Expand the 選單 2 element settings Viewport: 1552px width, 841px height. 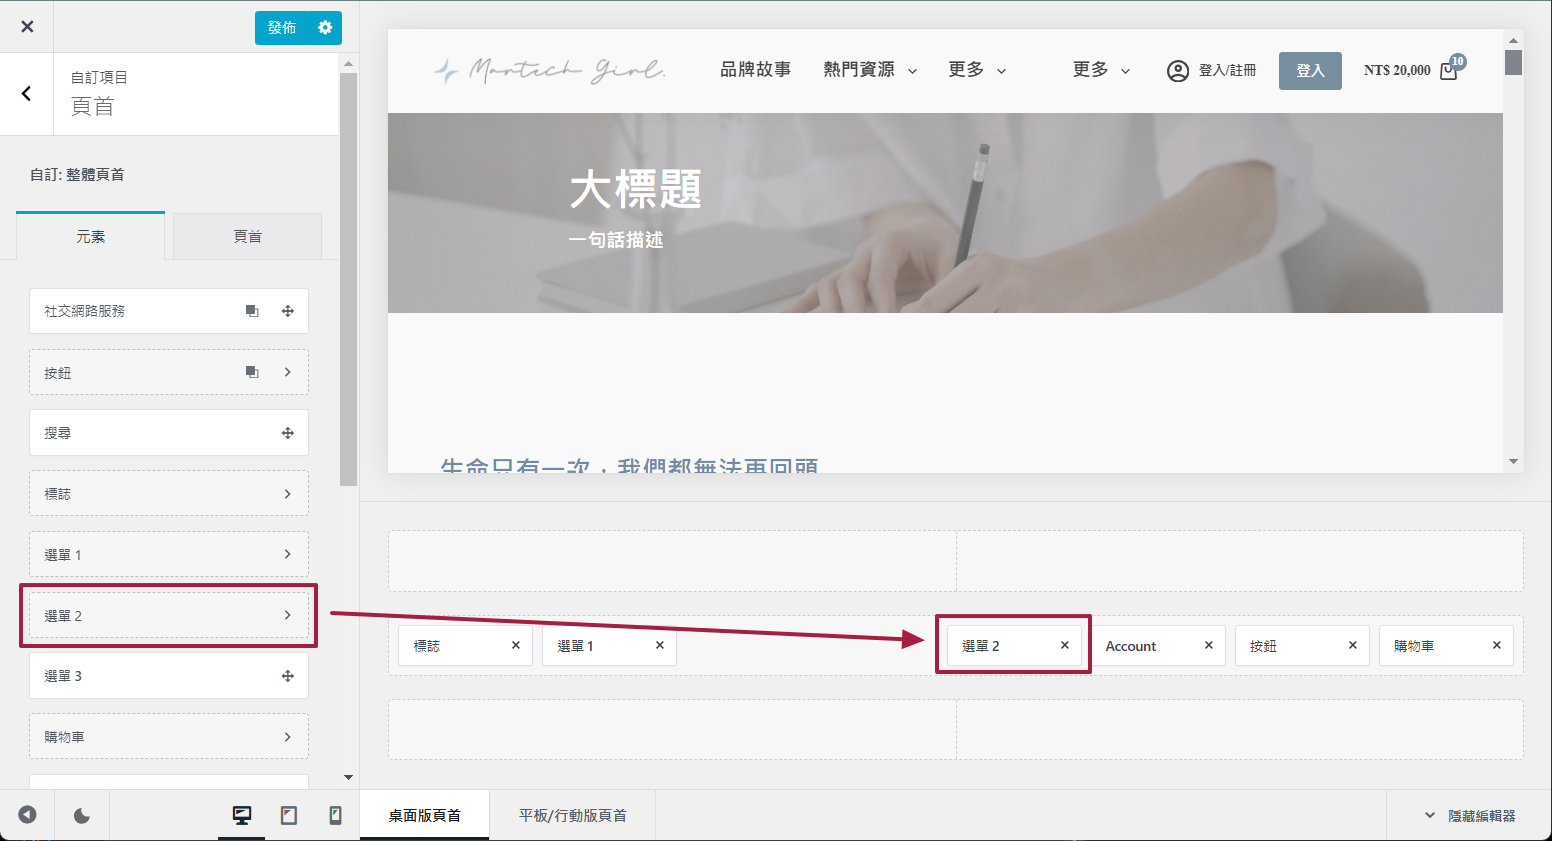tap(288, 616)
